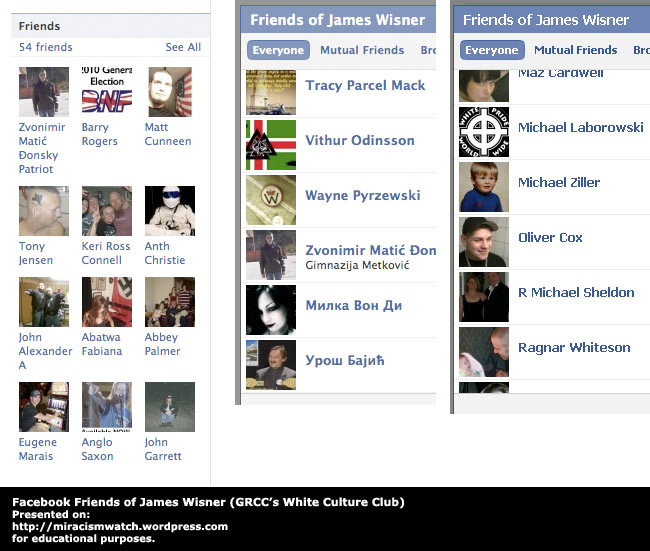Open Keri Ross Connell name link
650x551 pixels.
coord(106,253)
